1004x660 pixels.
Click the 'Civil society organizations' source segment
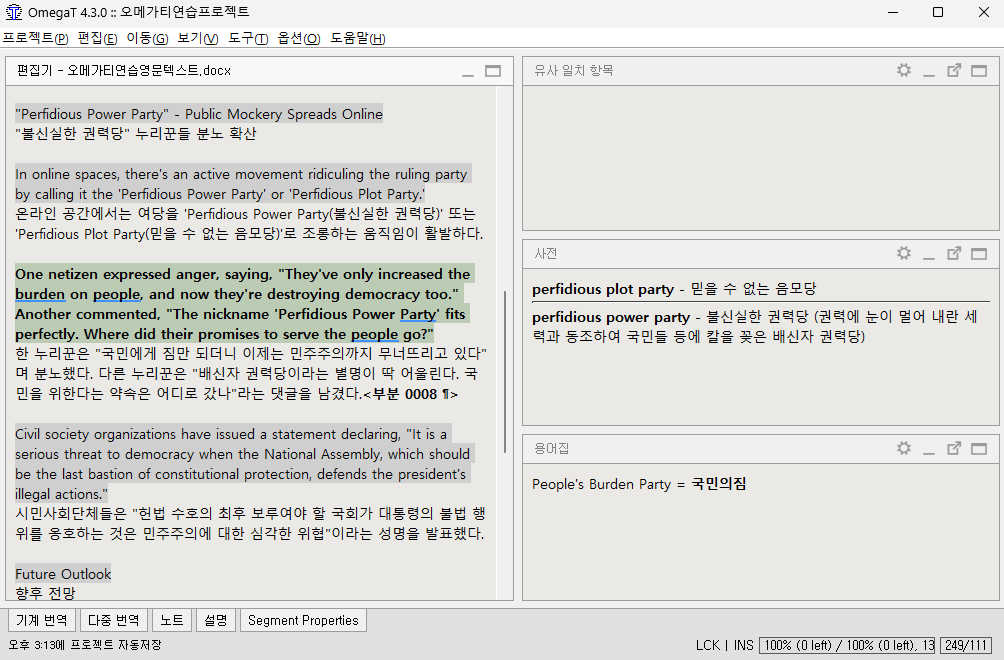pos(243,464)
